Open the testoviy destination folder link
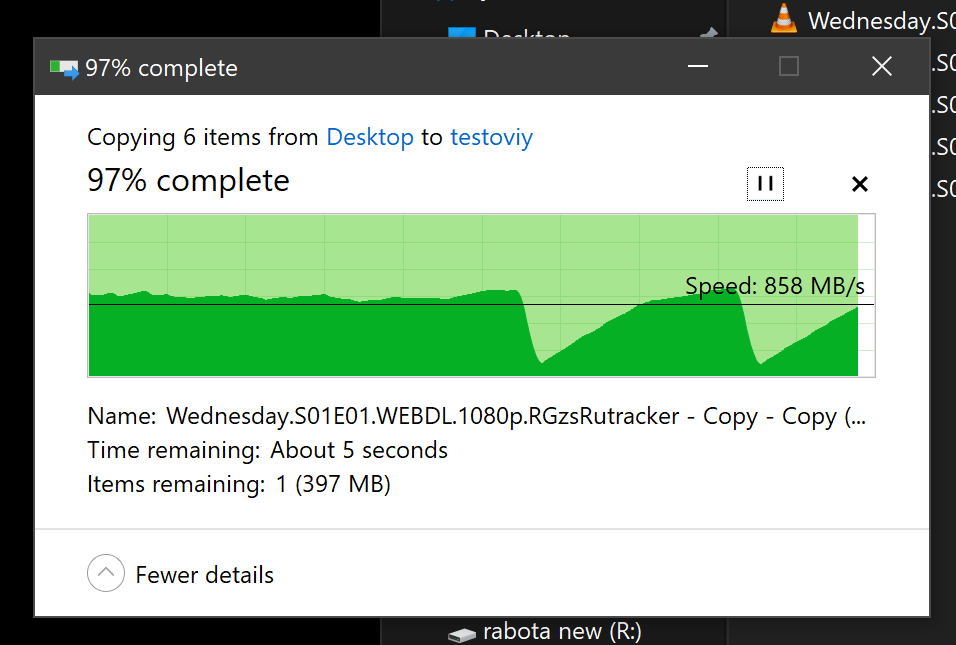Viewport: 956px width, 645px height. 491,137
